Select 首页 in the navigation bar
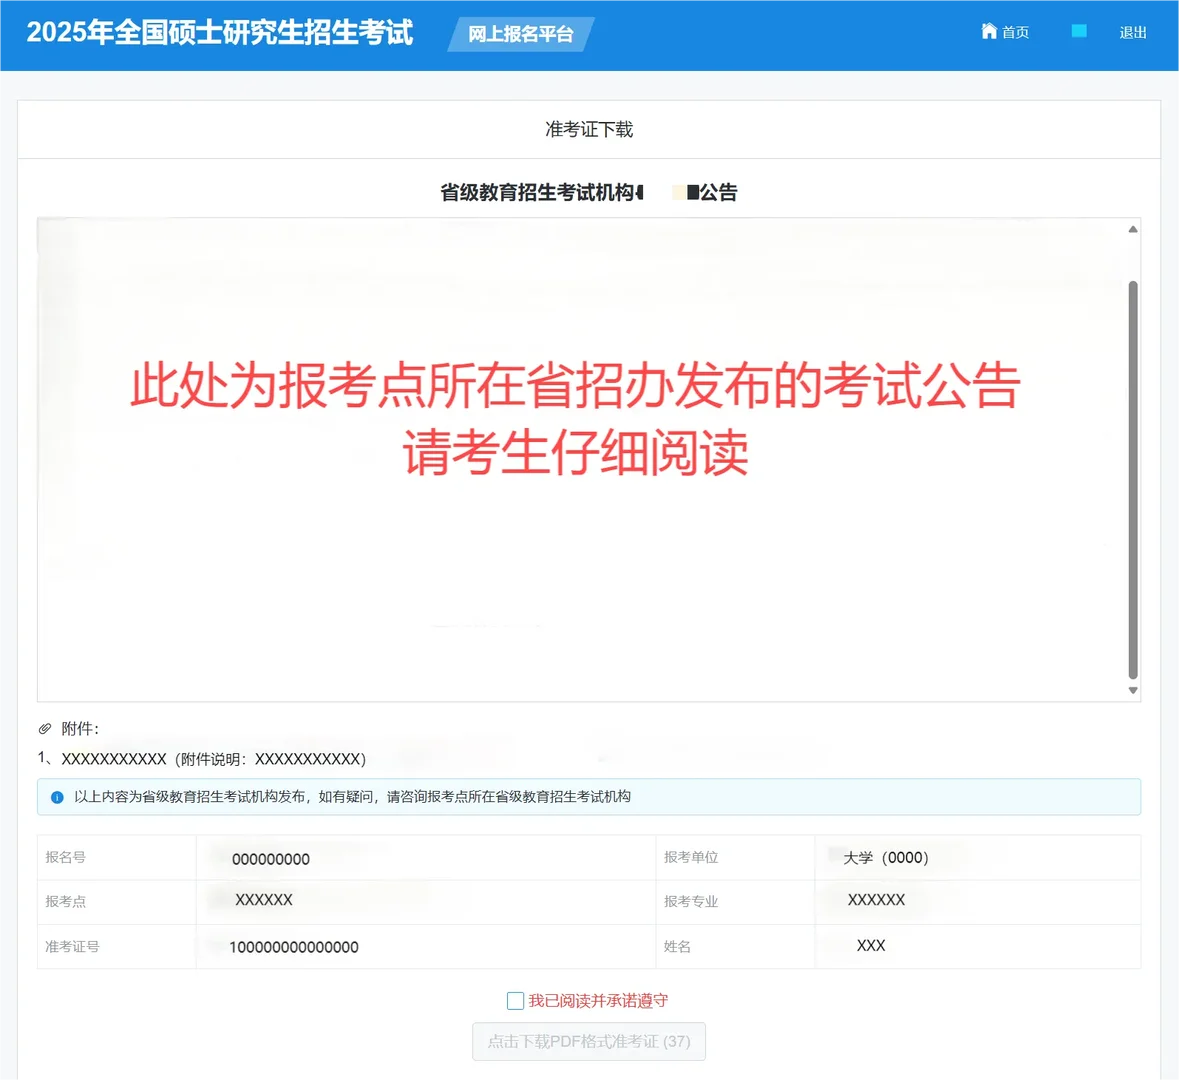 coord(1013,31)
